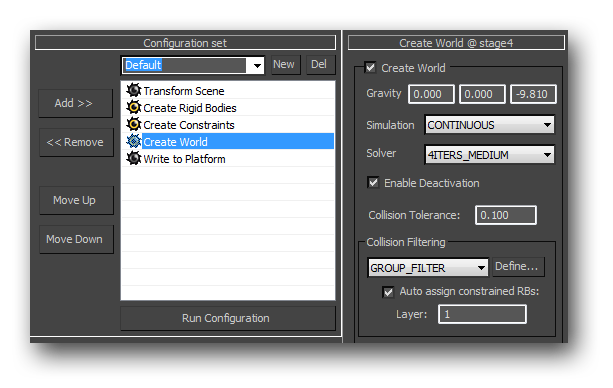Select the Transform Scene list row
Screen dimensions: 613x388
point(228,91)
